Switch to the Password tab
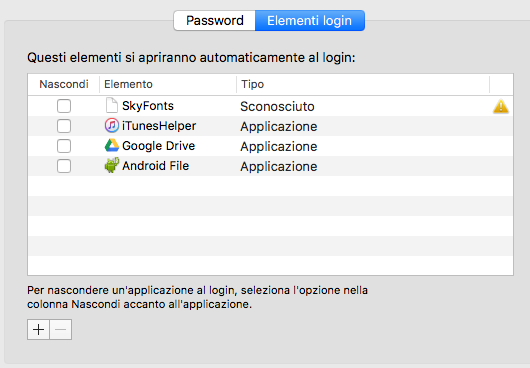Viewport: 530px width, 368px height. click(215, 21)
